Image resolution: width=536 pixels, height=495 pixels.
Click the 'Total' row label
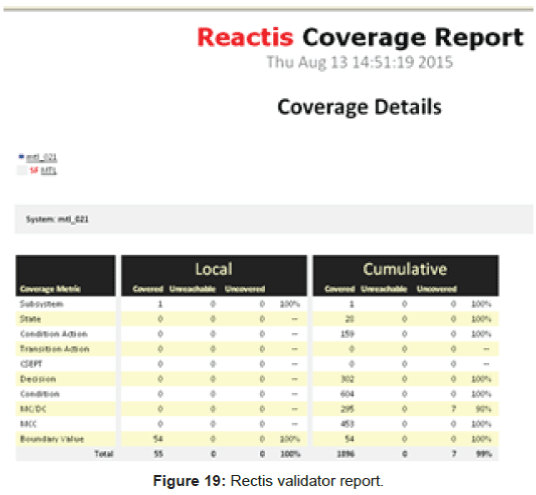coord(104,454)
